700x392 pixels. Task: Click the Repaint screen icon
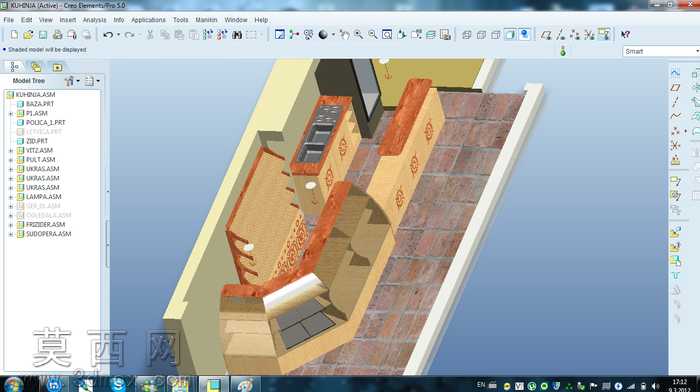pyautogui.click(x=280, y=34)
